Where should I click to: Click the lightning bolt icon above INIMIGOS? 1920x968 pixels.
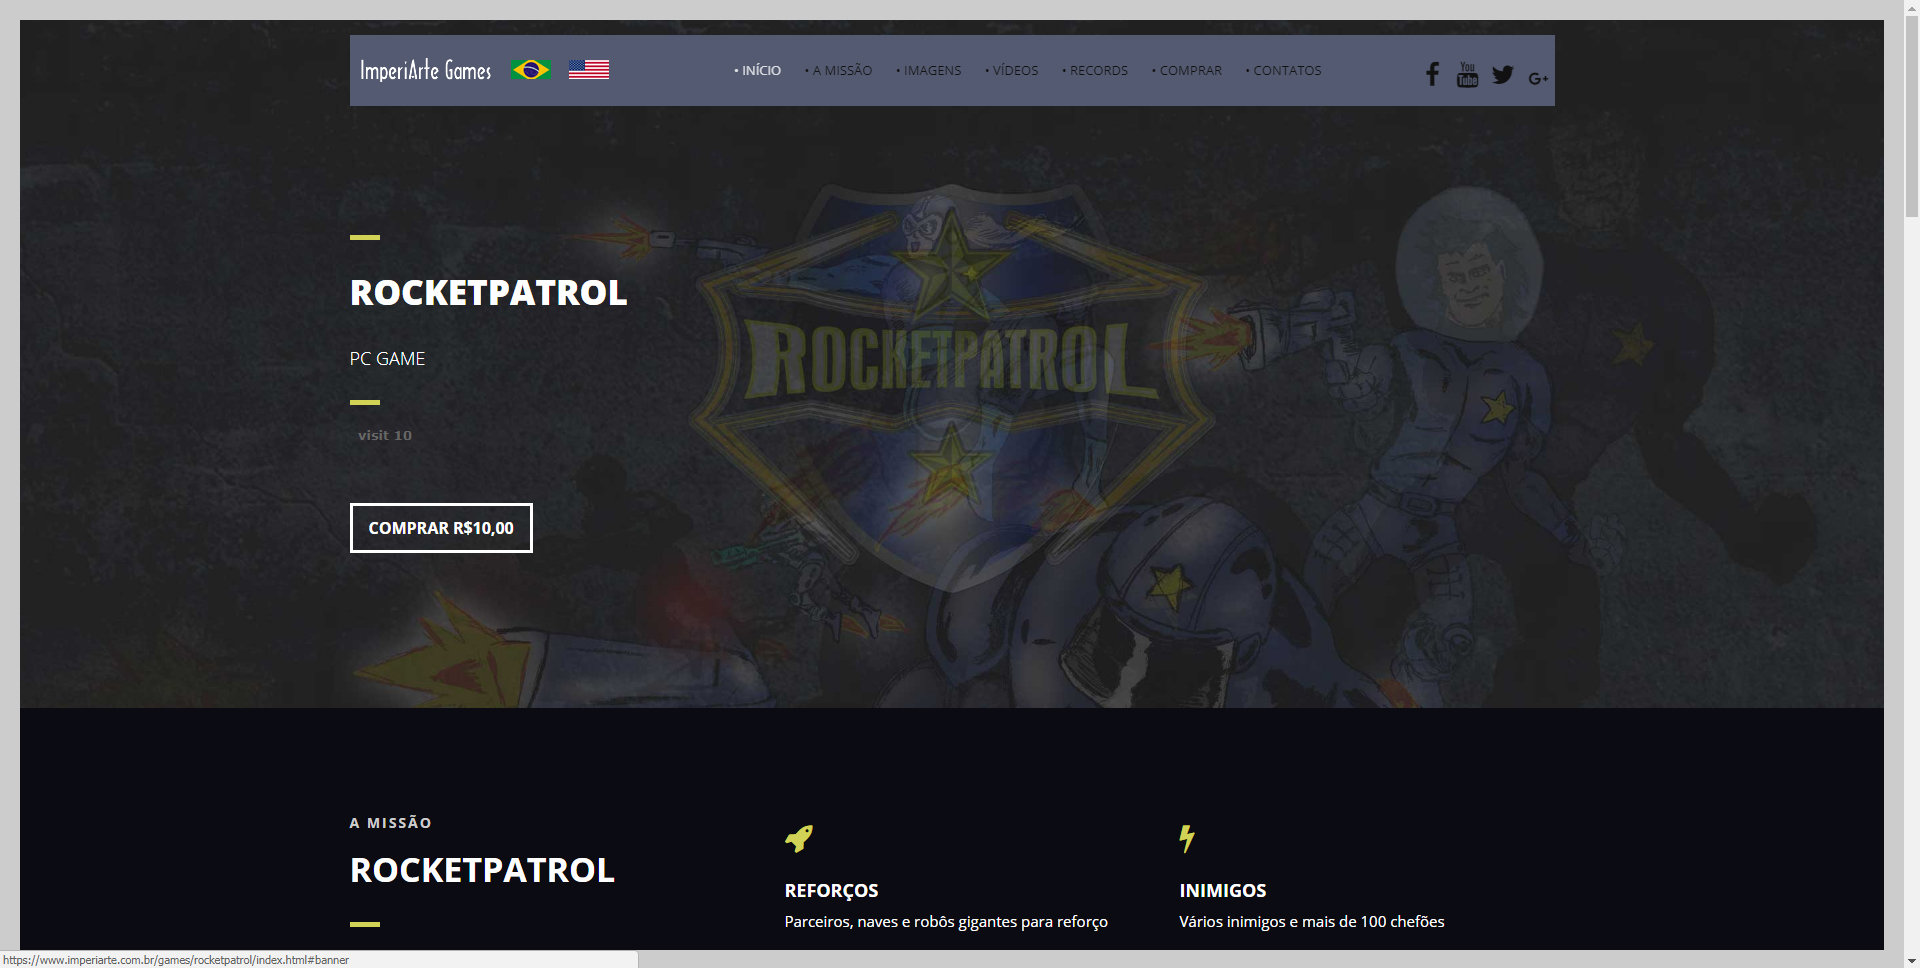point(1187,838)
